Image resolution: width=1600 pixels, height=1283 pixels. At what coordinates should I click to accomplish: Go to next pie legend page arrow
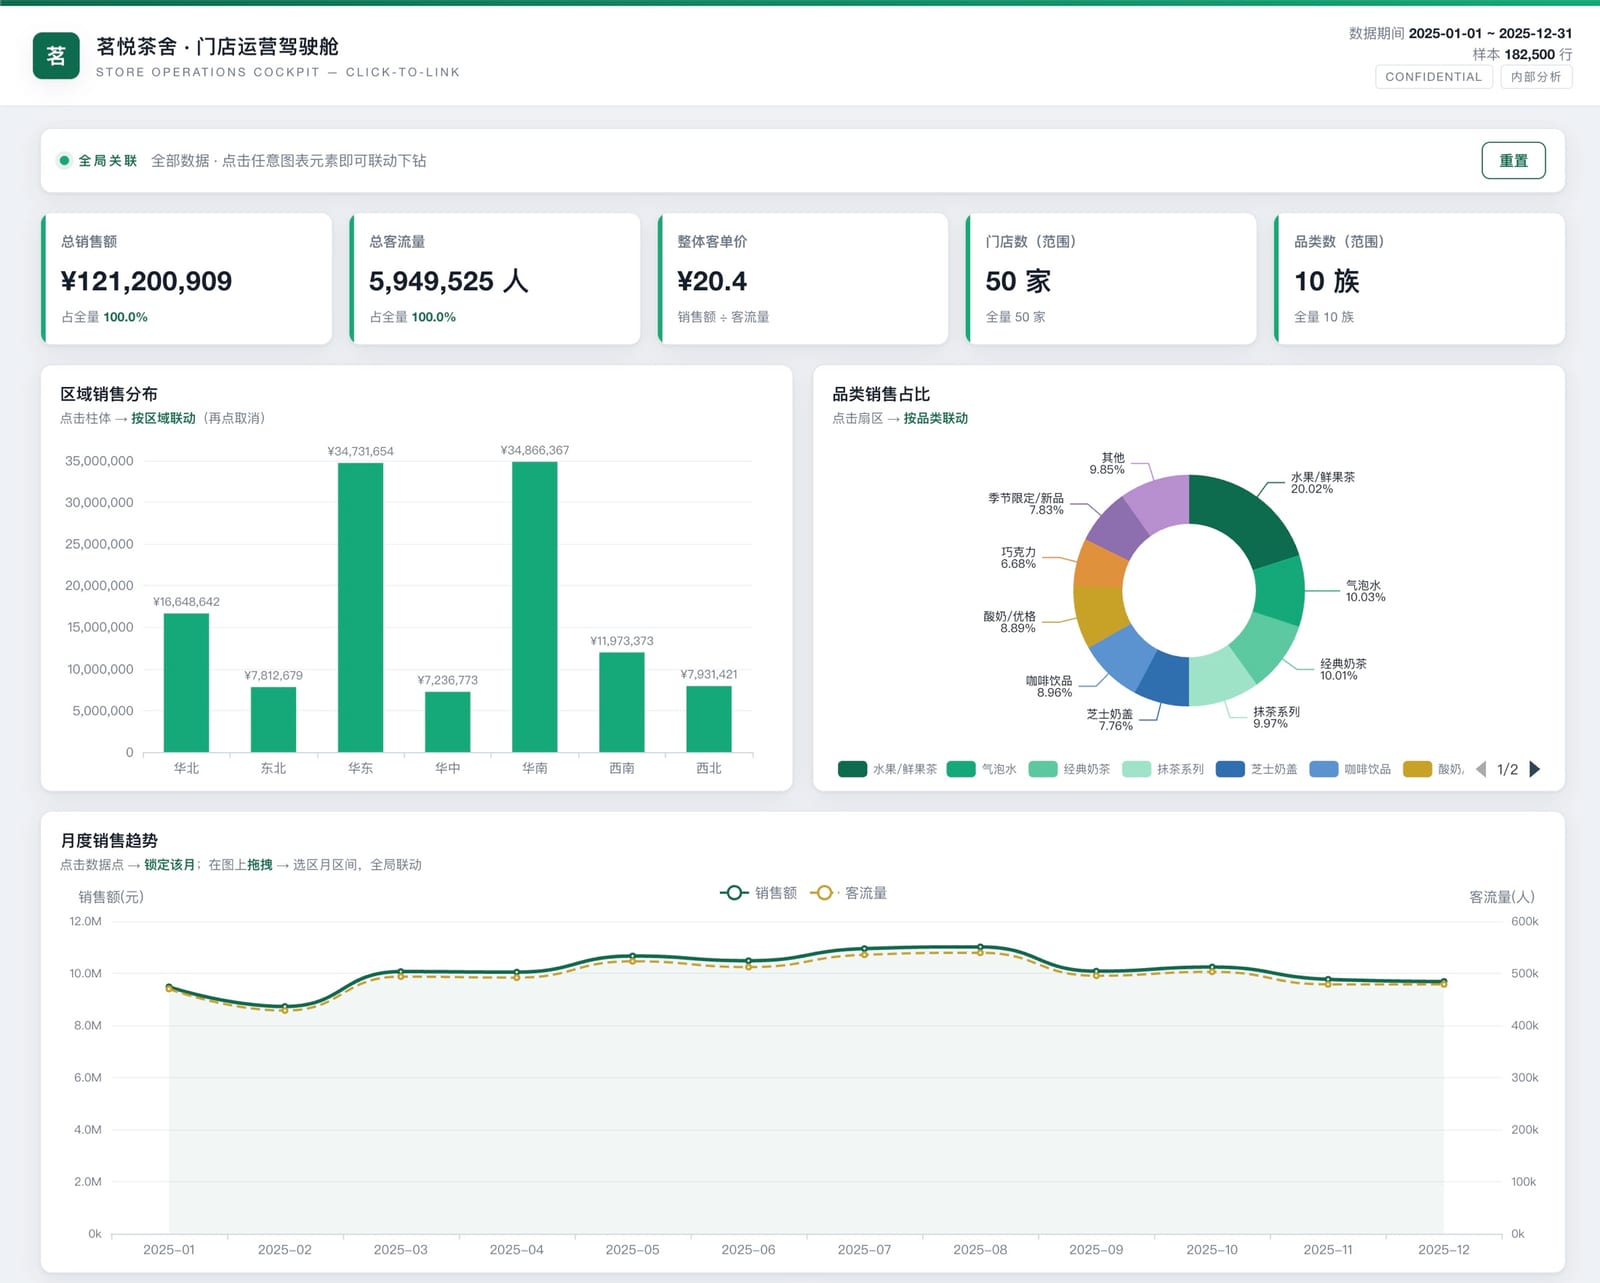pos(1535,769)
